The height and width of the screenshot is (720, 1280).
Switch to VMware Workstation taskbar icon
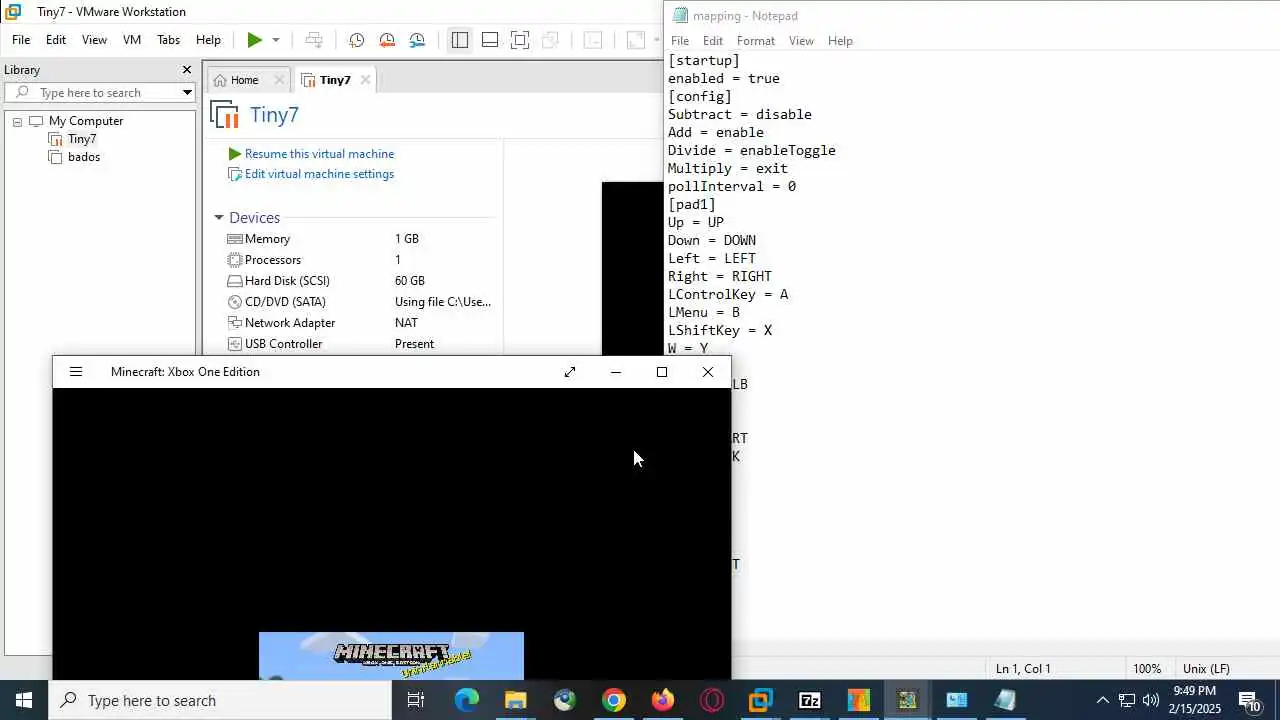coord(761,700)
